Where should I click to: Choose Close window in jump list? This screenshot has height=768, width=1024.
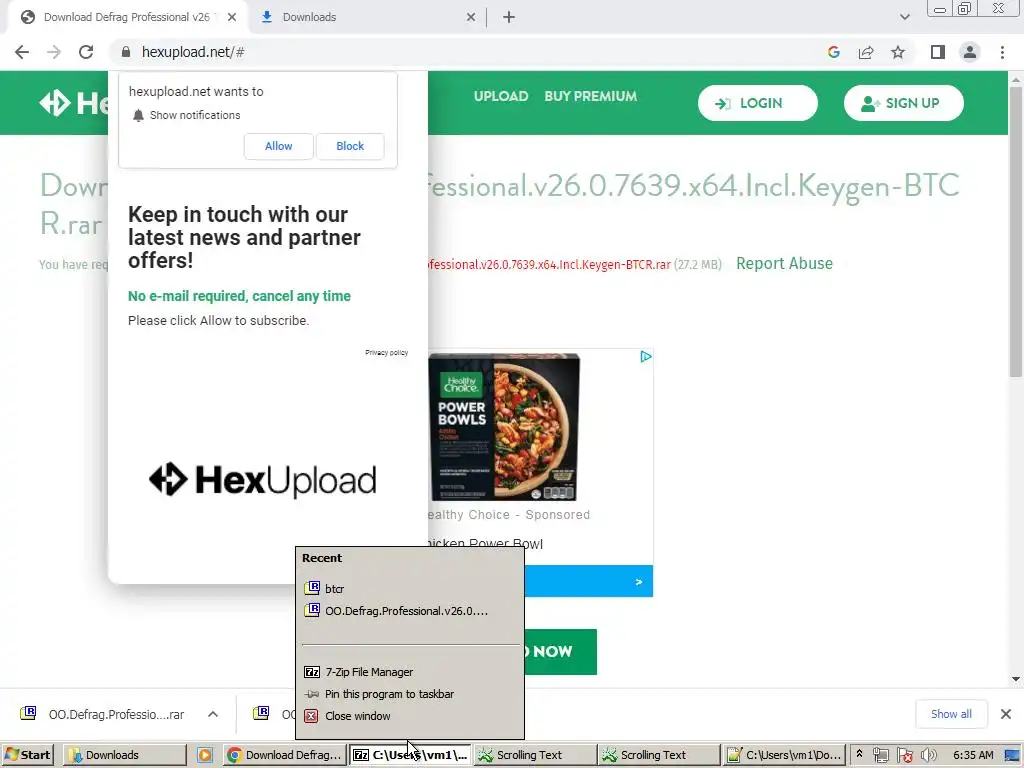[410, 716]
